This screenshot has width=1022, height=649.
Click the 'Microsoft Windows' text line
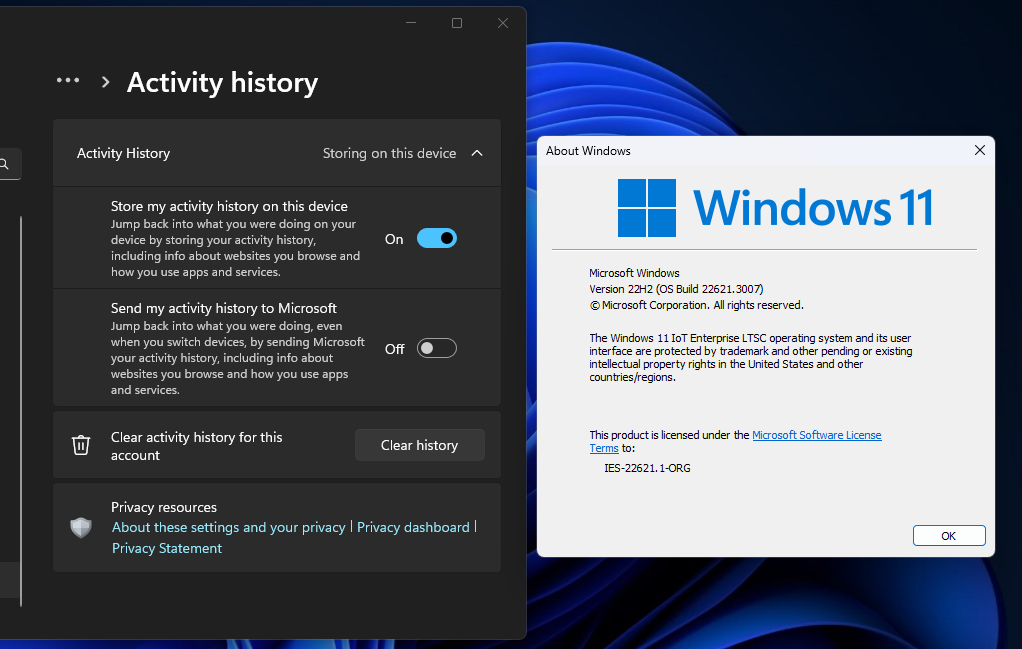(634, 273)
